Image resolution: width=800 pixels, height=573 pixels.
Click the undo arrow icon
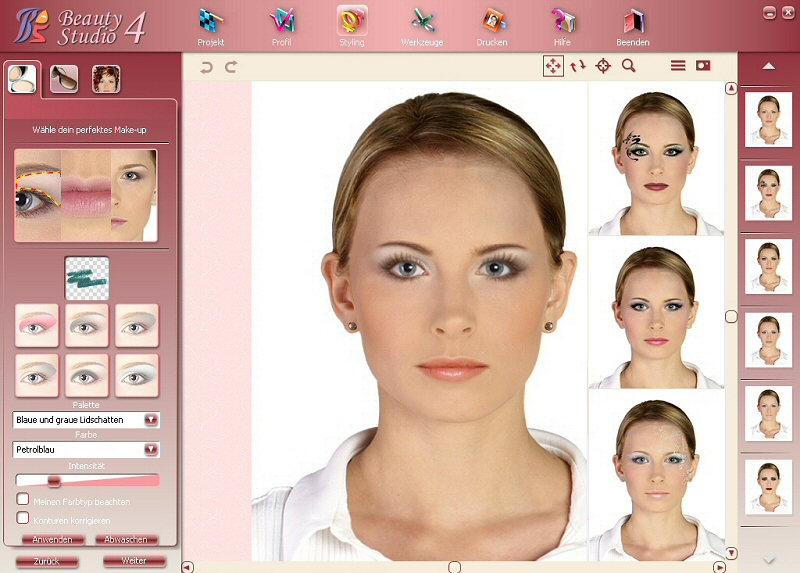coord(207,67)
